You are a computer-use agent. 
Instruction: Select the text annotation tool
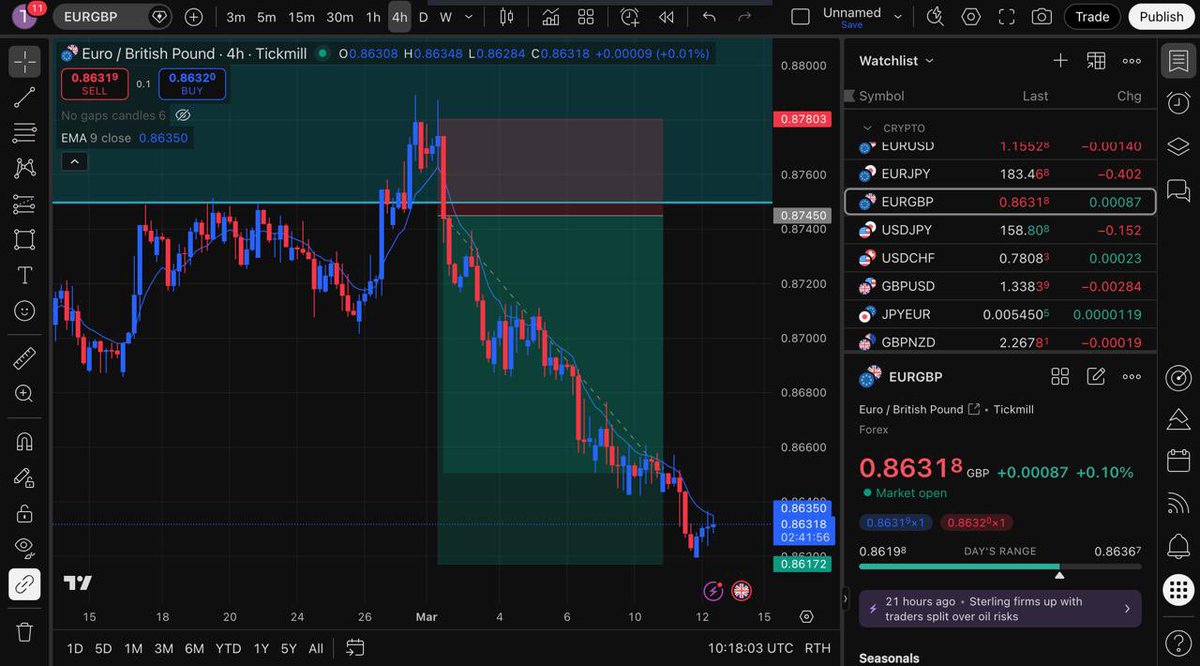[x=25, y=275]
